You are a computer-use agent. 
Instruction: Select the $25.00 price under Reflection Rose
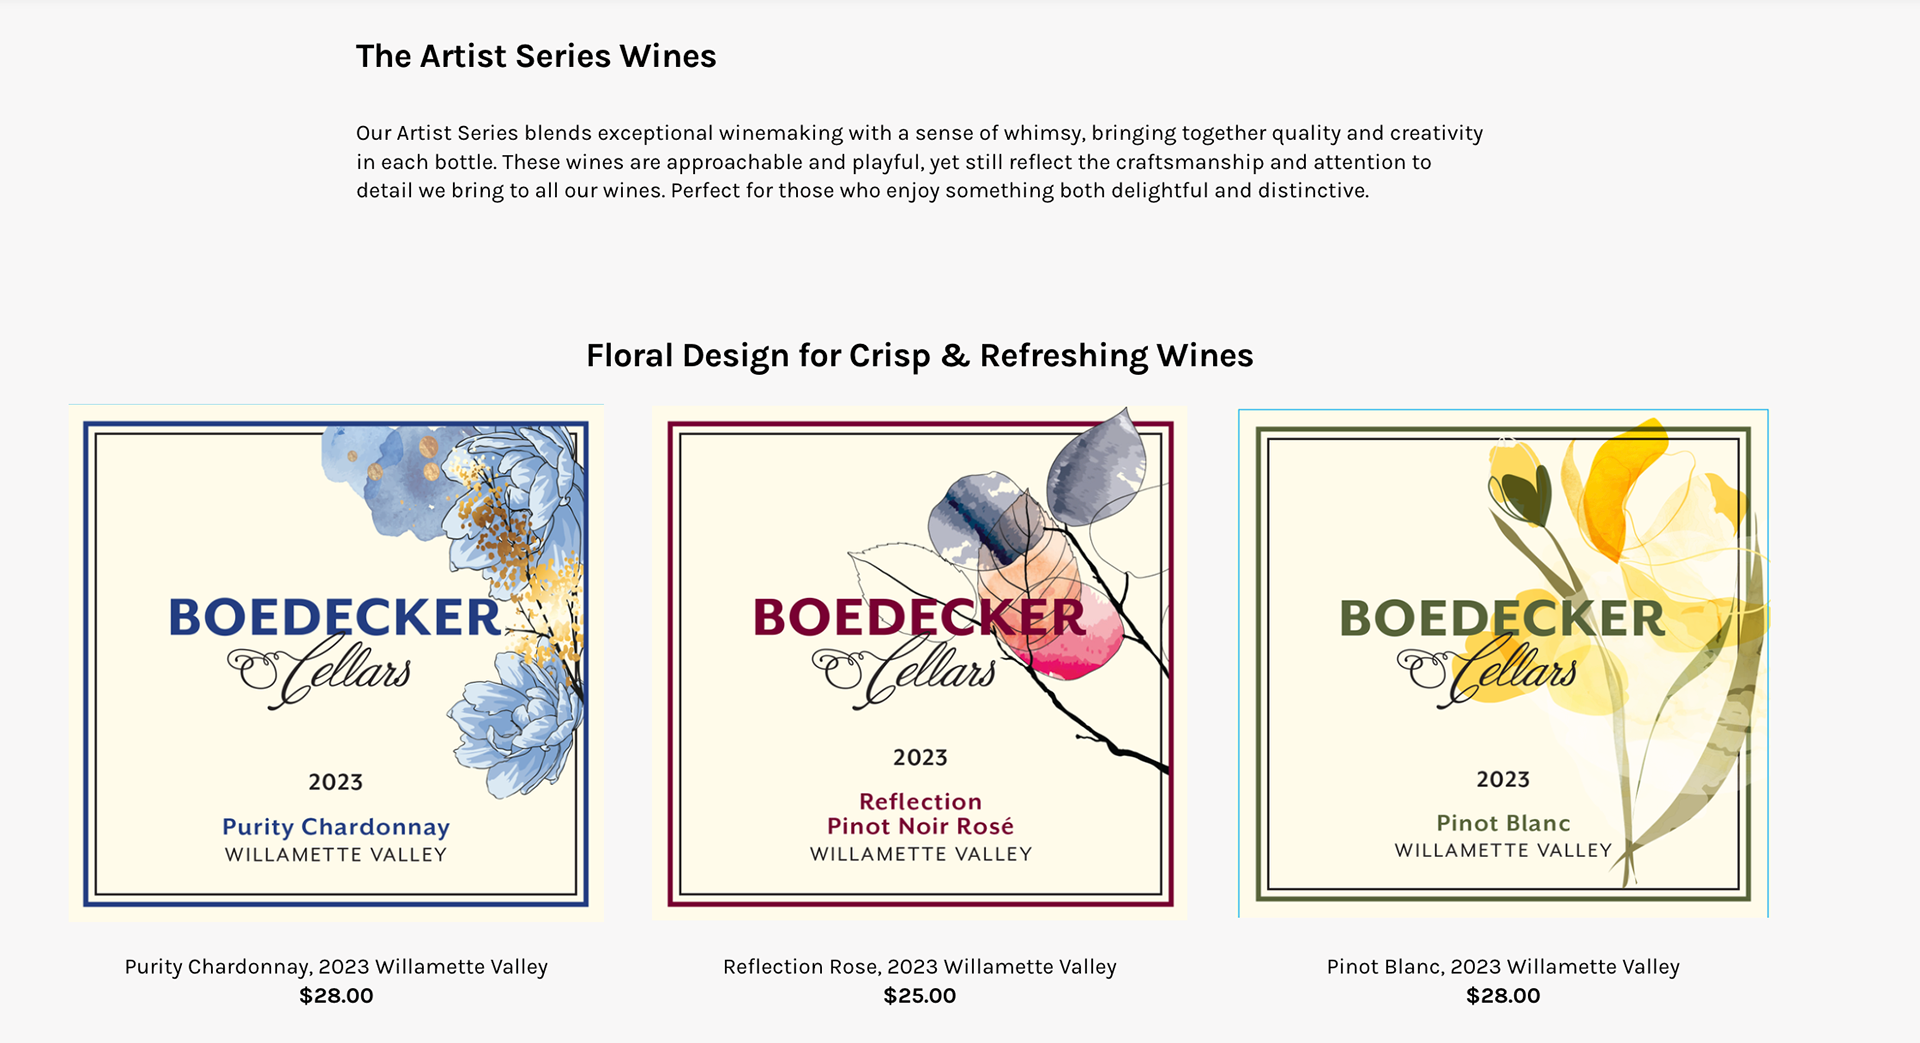point(919,996)
